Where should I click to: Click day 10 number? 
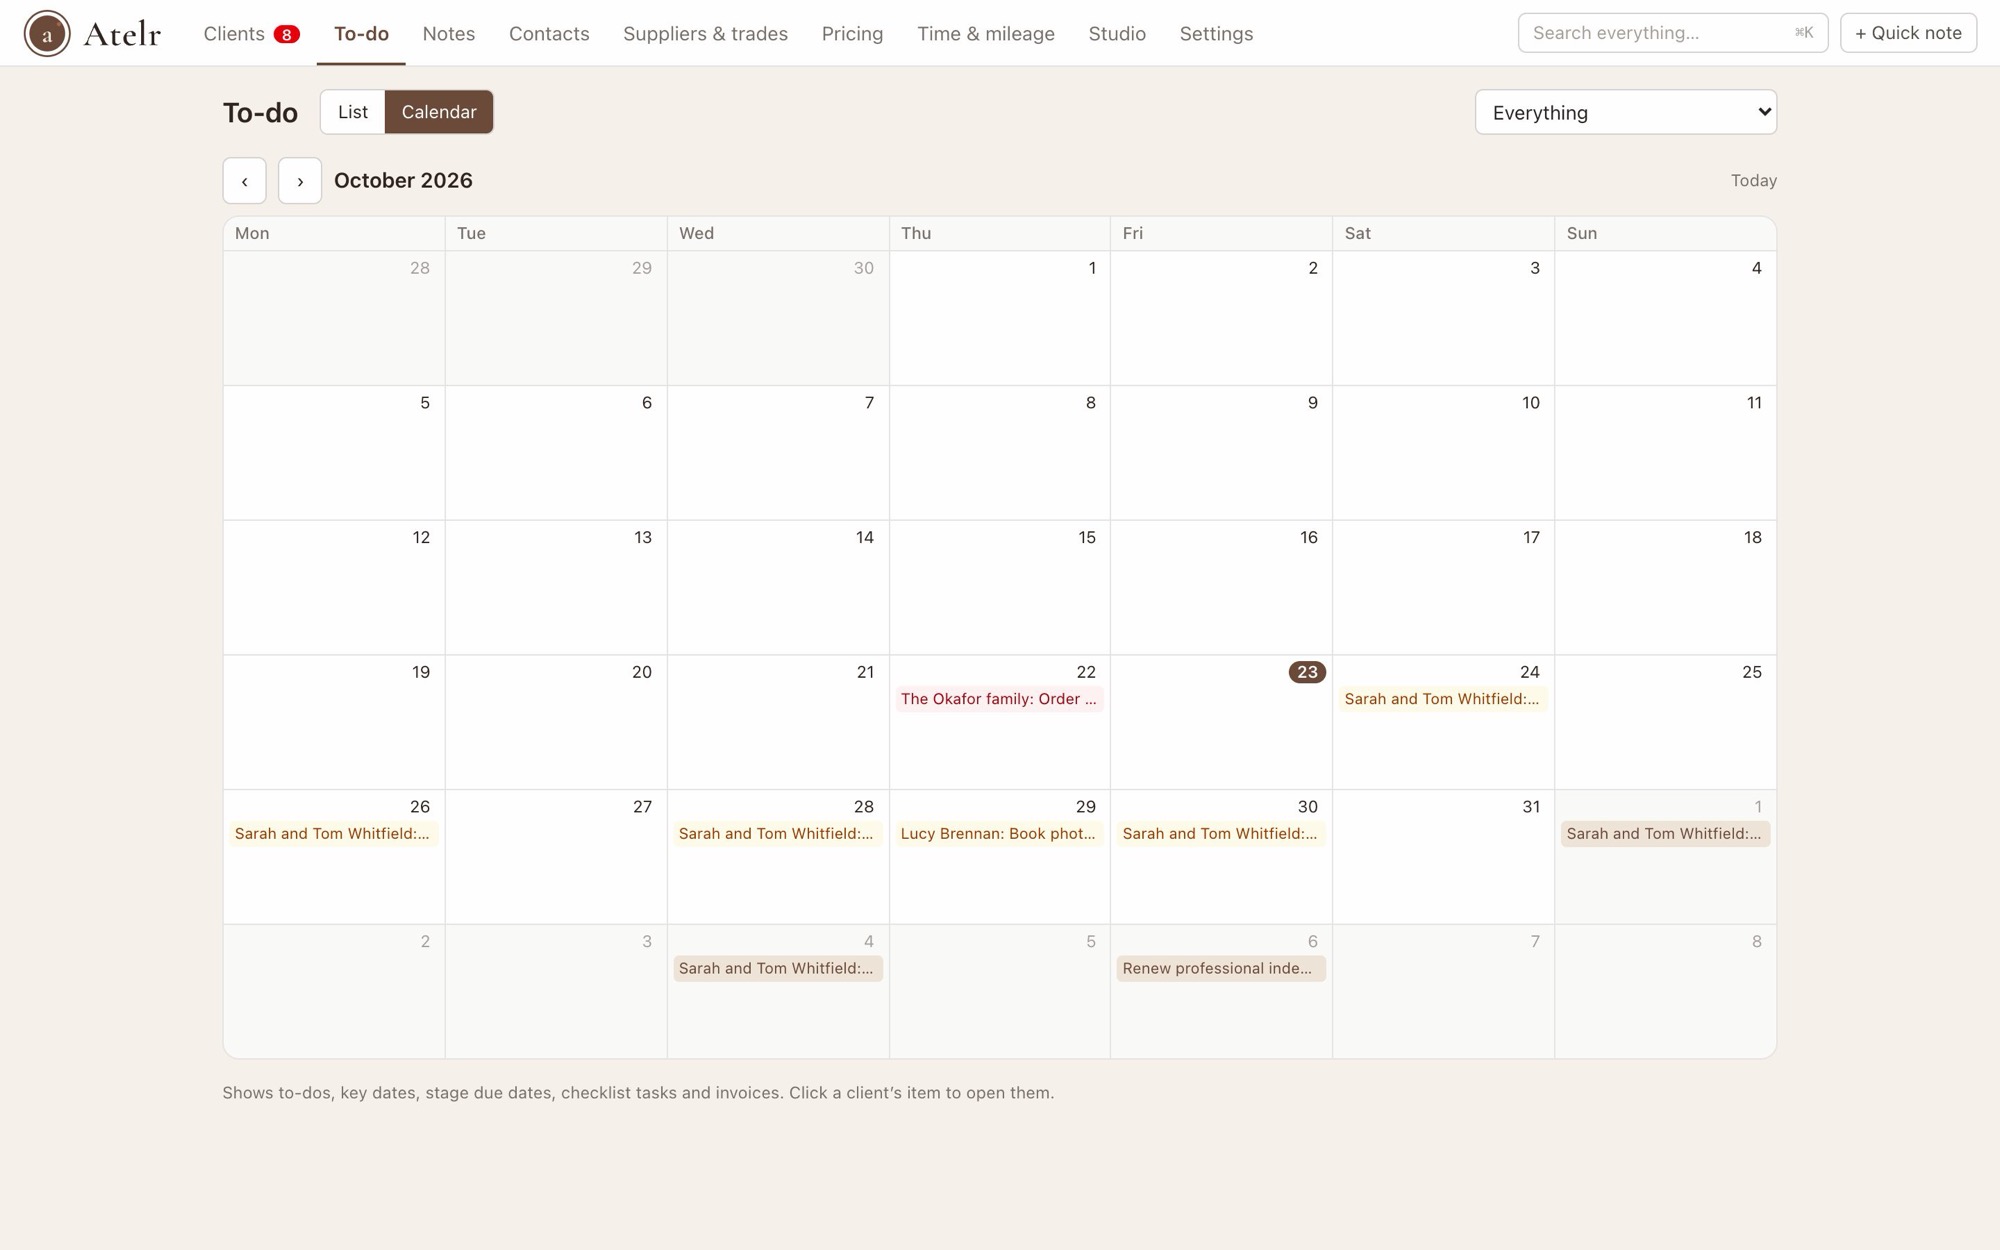point(1531,403)
